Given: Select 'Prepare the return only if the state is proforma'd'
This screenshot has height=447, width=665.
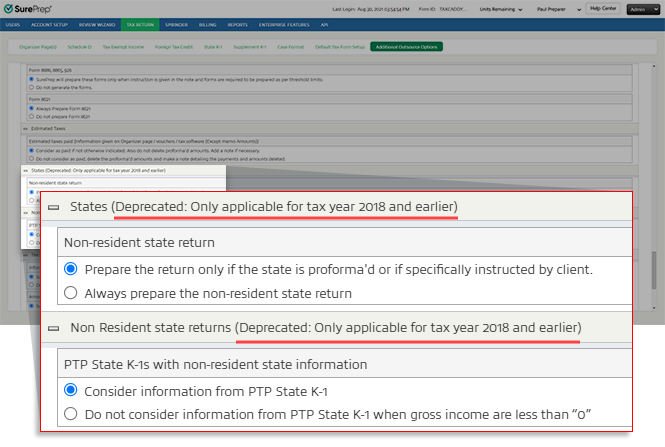Looking at the screenshot, I should pos(70,269).
